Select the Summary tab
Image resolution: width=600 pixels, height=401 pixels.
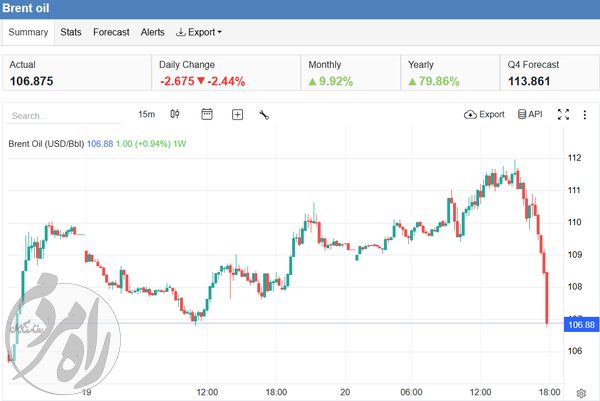tap(28, 32)
